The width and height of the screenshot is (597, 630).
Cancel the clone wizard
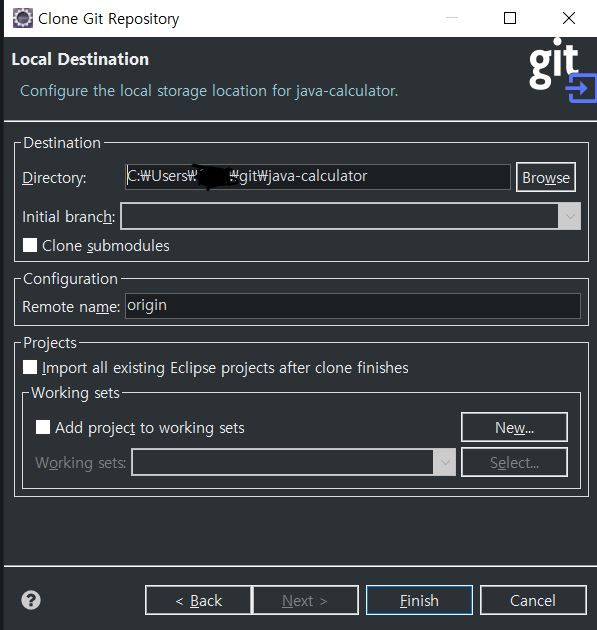pyautogui.click(x=533, y=600)
